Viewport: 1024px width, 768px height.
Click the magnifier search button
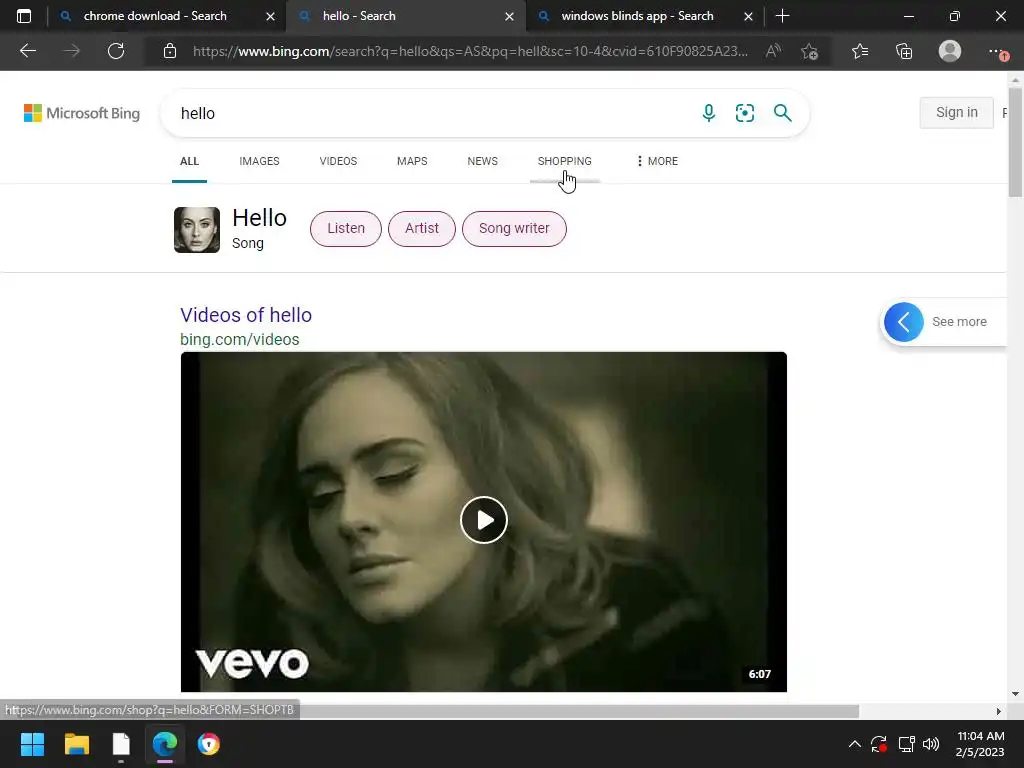coord(782,113)
